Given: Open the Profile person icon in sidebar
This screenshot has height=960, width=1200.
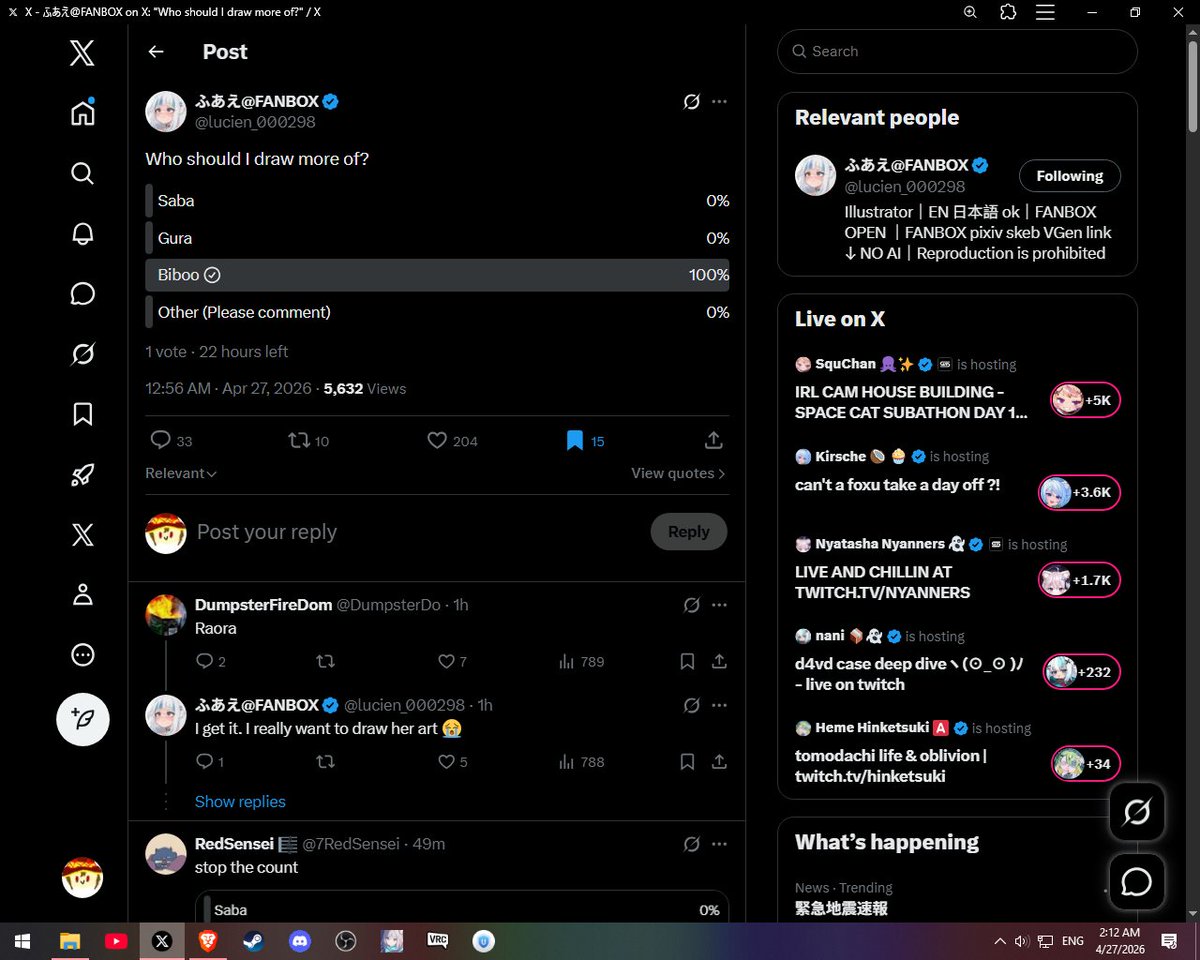Looking at the screenshot, I should point(82,595).
